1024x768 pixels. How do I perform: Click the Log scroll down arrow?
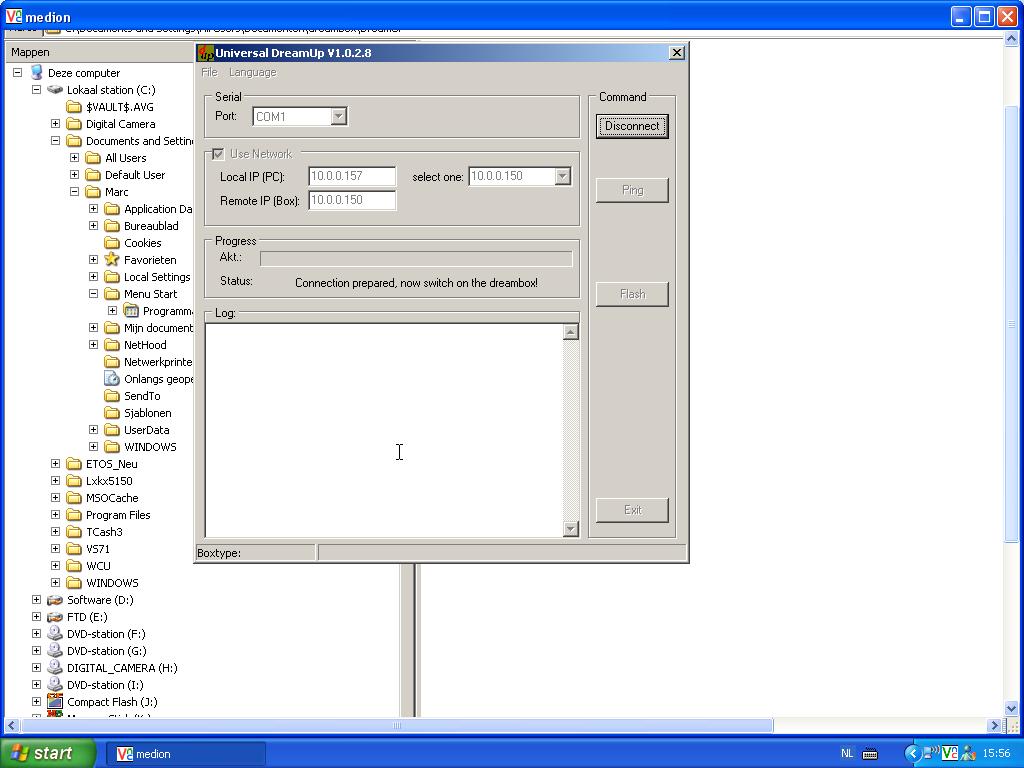click(570, 529)
